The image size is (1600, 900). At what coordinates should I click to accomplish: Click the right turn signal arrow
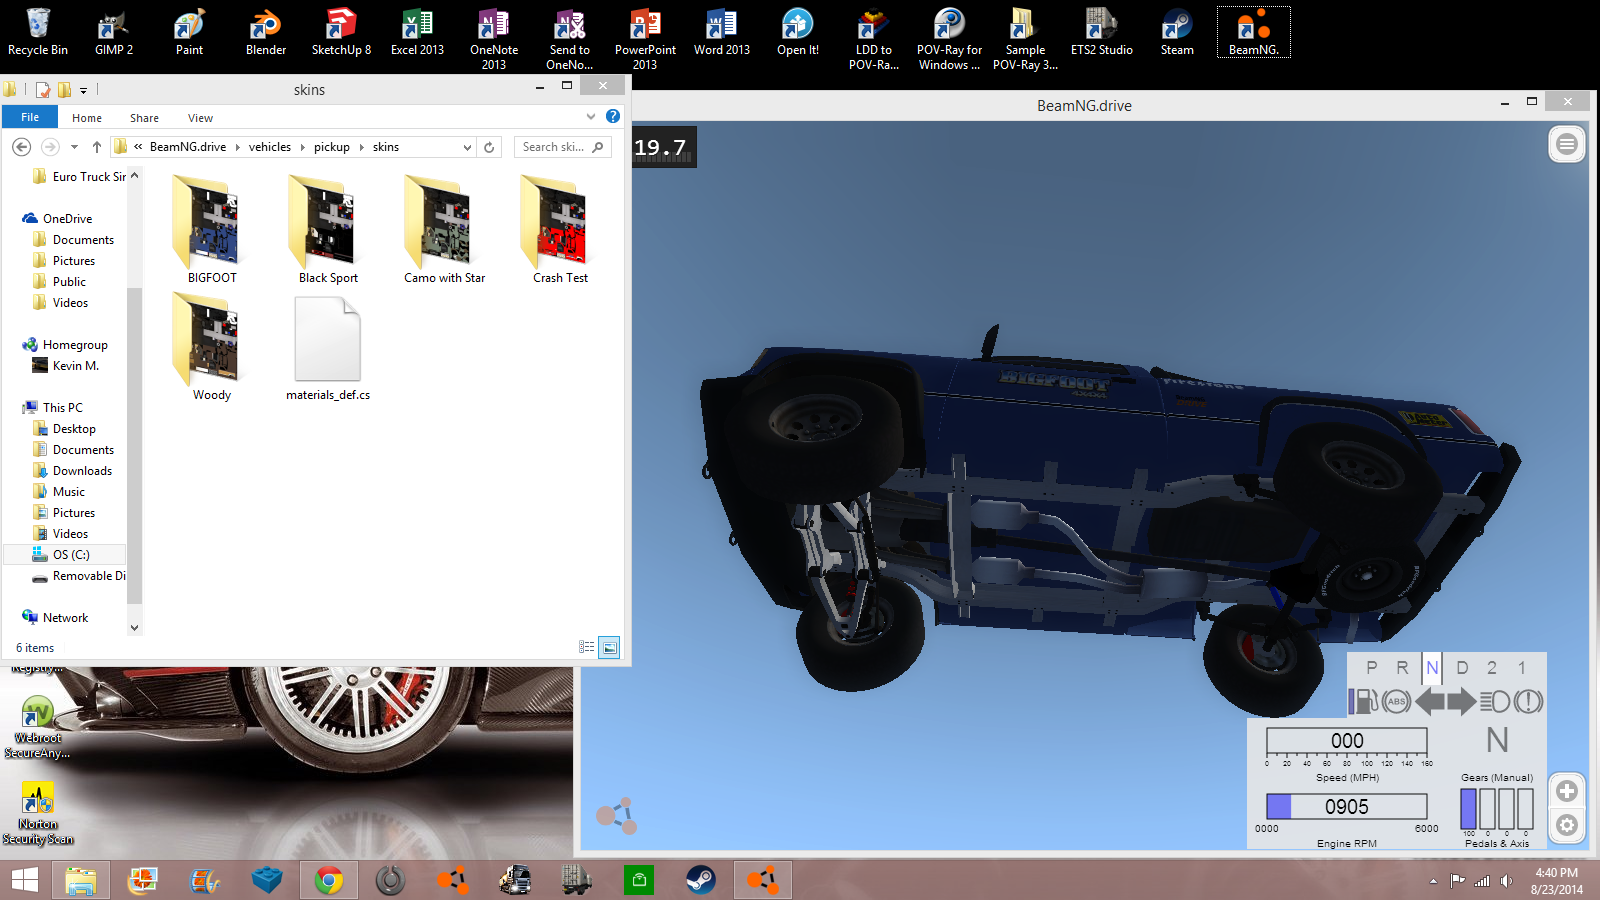(1462, 701)
